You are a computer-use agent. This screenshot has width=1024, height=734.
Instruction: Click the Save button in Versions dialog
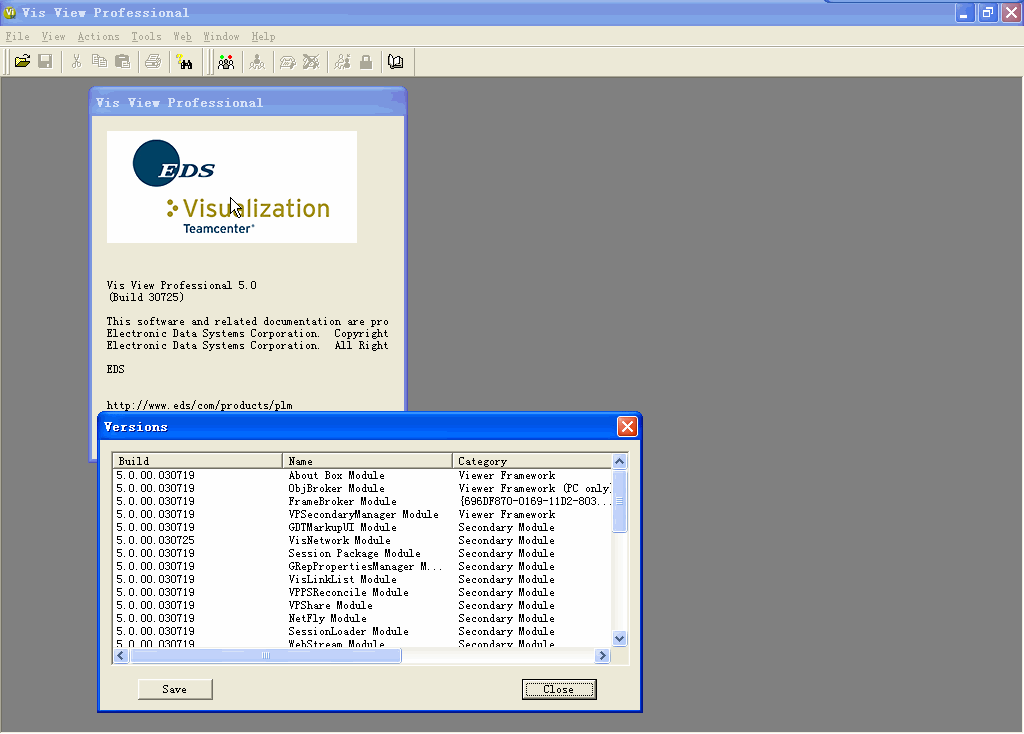click(175, 689)
